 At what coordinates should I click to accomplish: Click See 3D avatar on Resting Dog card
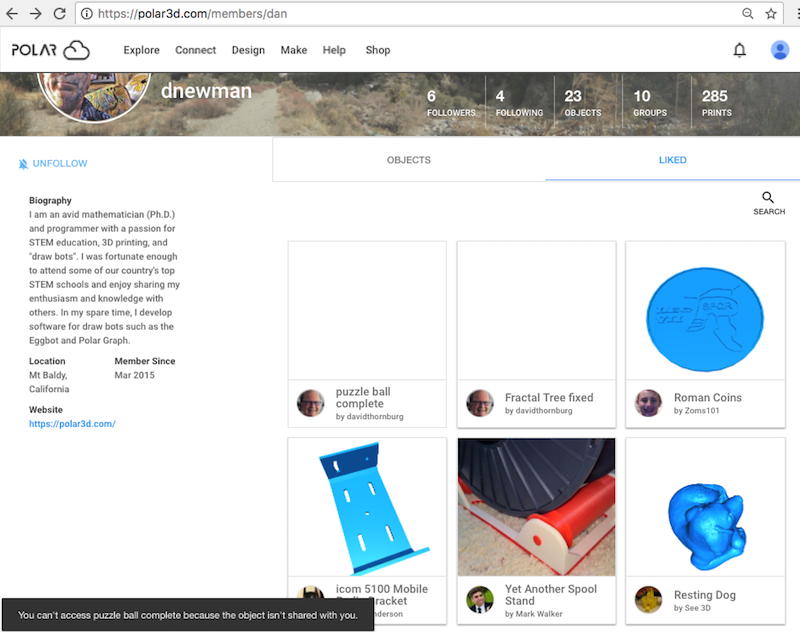tap(648, 599)
